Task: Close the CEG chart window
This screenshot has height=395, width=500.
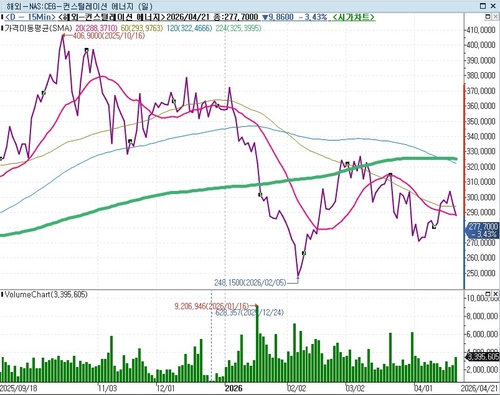Action: pos(493,6)
